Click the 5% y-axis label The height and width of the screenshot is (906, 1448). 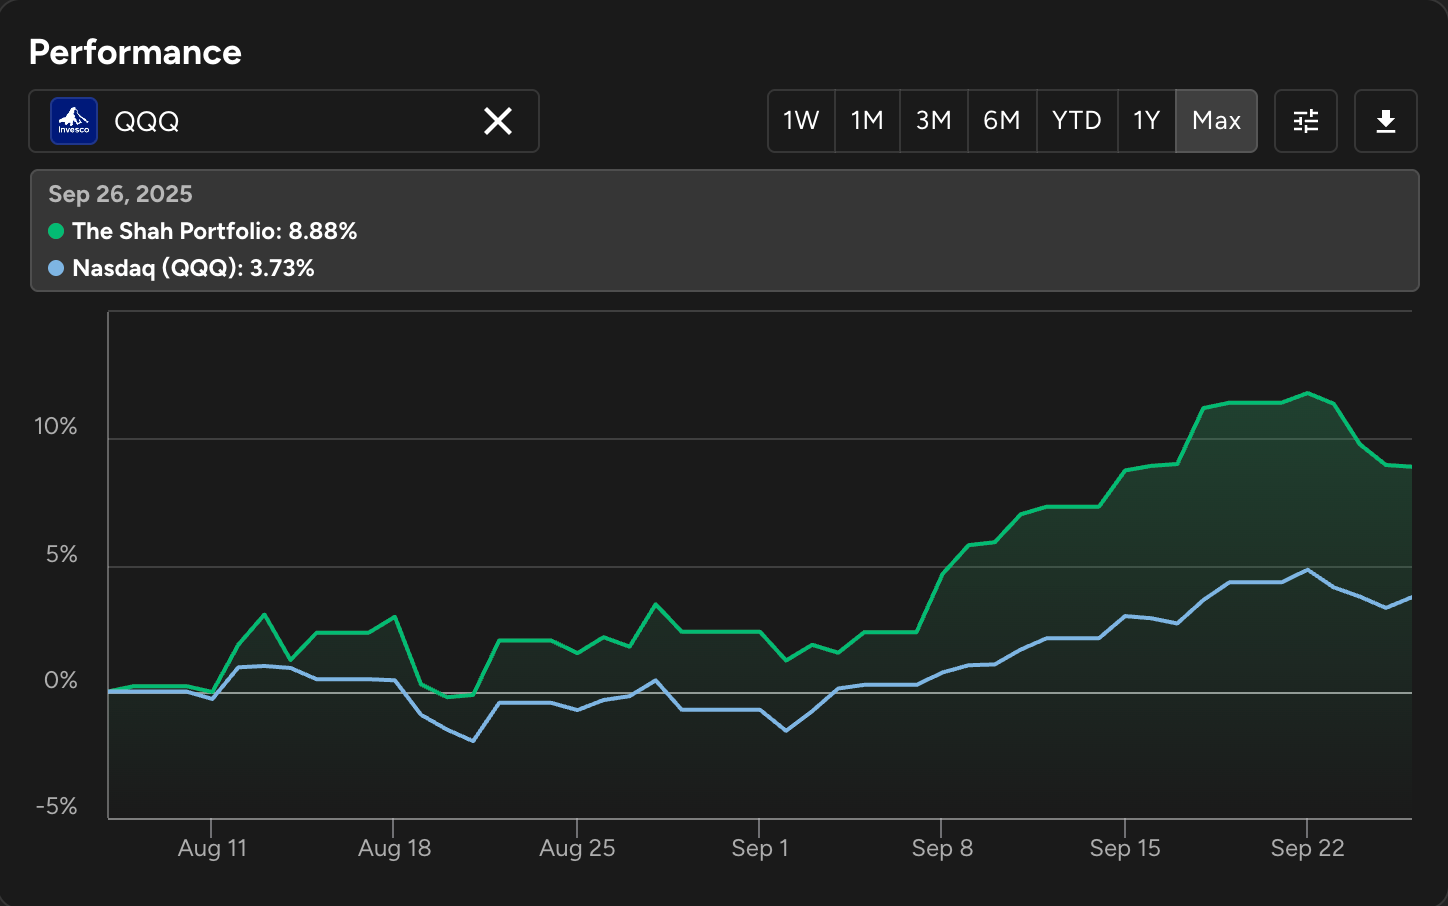[62, 554]
